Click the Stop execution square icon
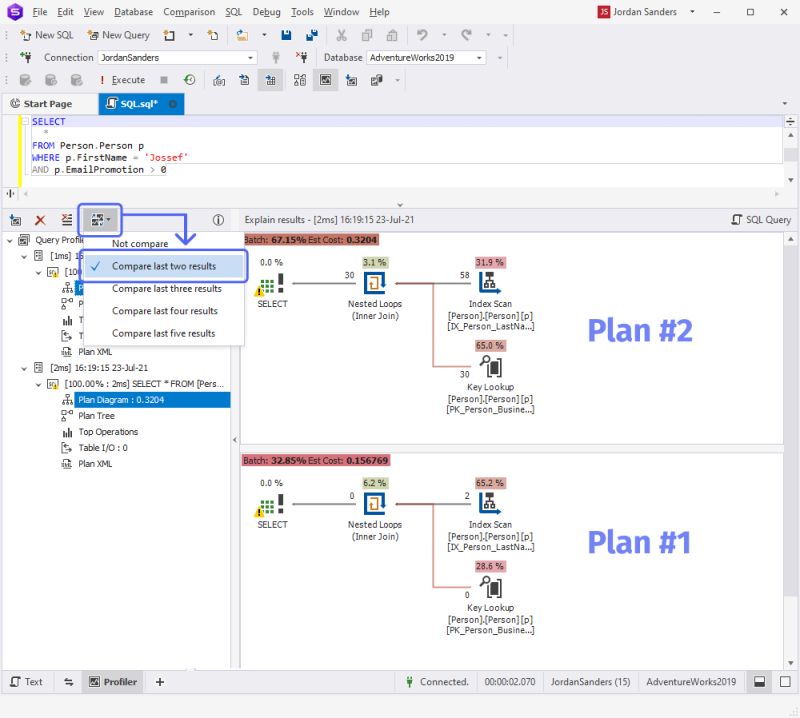 tap(164, 80)
